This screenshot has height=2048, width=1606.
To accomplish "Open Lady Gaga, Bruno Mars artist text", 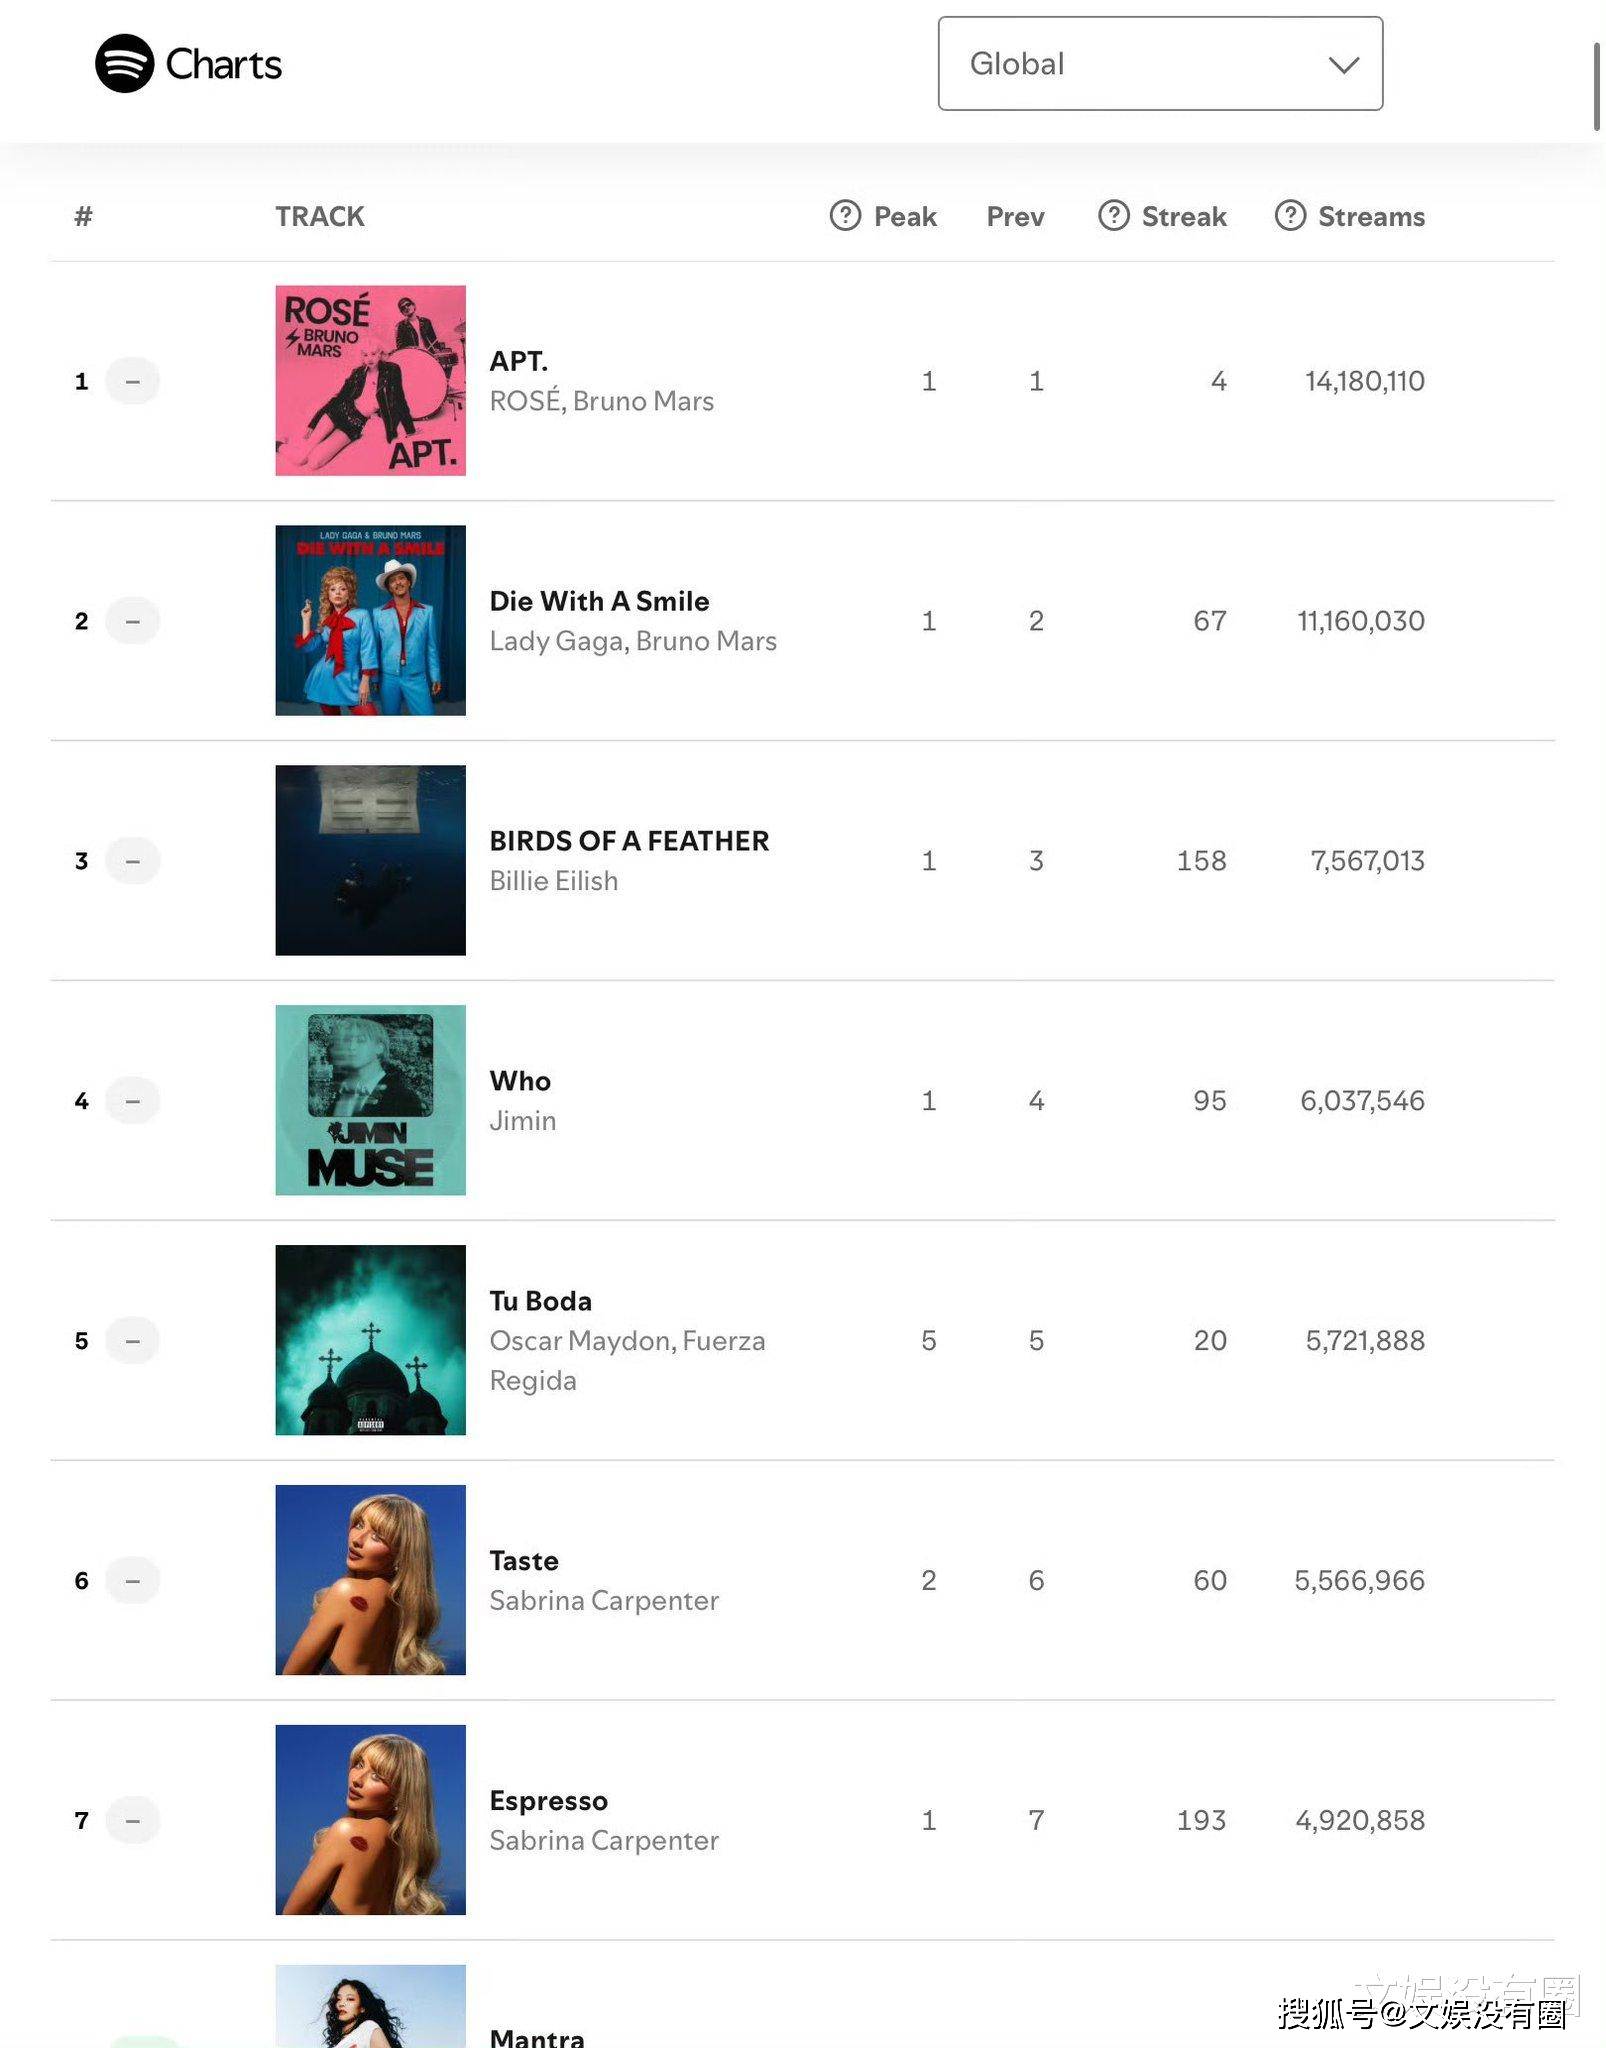I will 633,641.
